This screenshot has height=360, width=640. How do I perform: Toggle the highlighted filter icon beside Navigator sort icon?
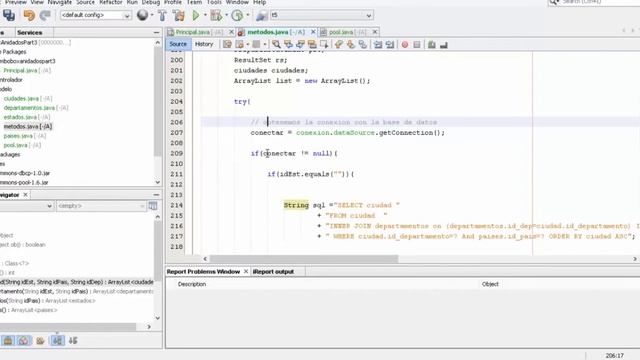[x=58, y=340]
